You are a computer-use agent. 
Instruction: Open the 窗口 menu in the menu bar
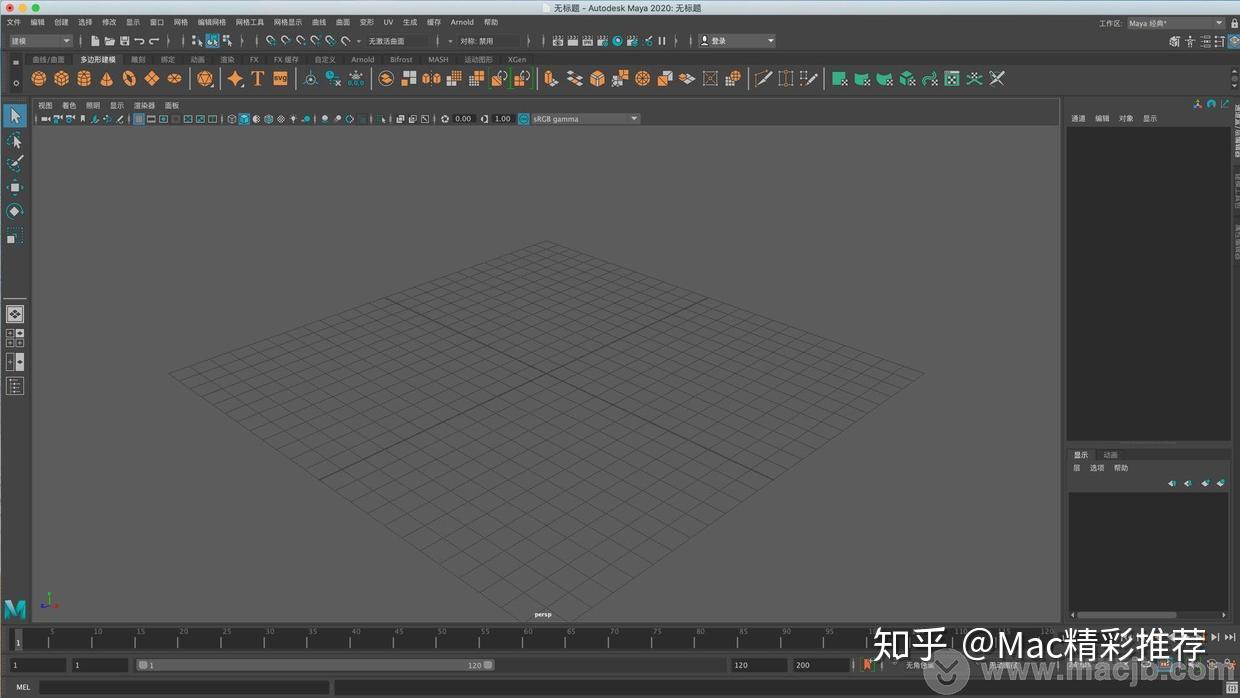pyautogui.click(x=156, y=21)
